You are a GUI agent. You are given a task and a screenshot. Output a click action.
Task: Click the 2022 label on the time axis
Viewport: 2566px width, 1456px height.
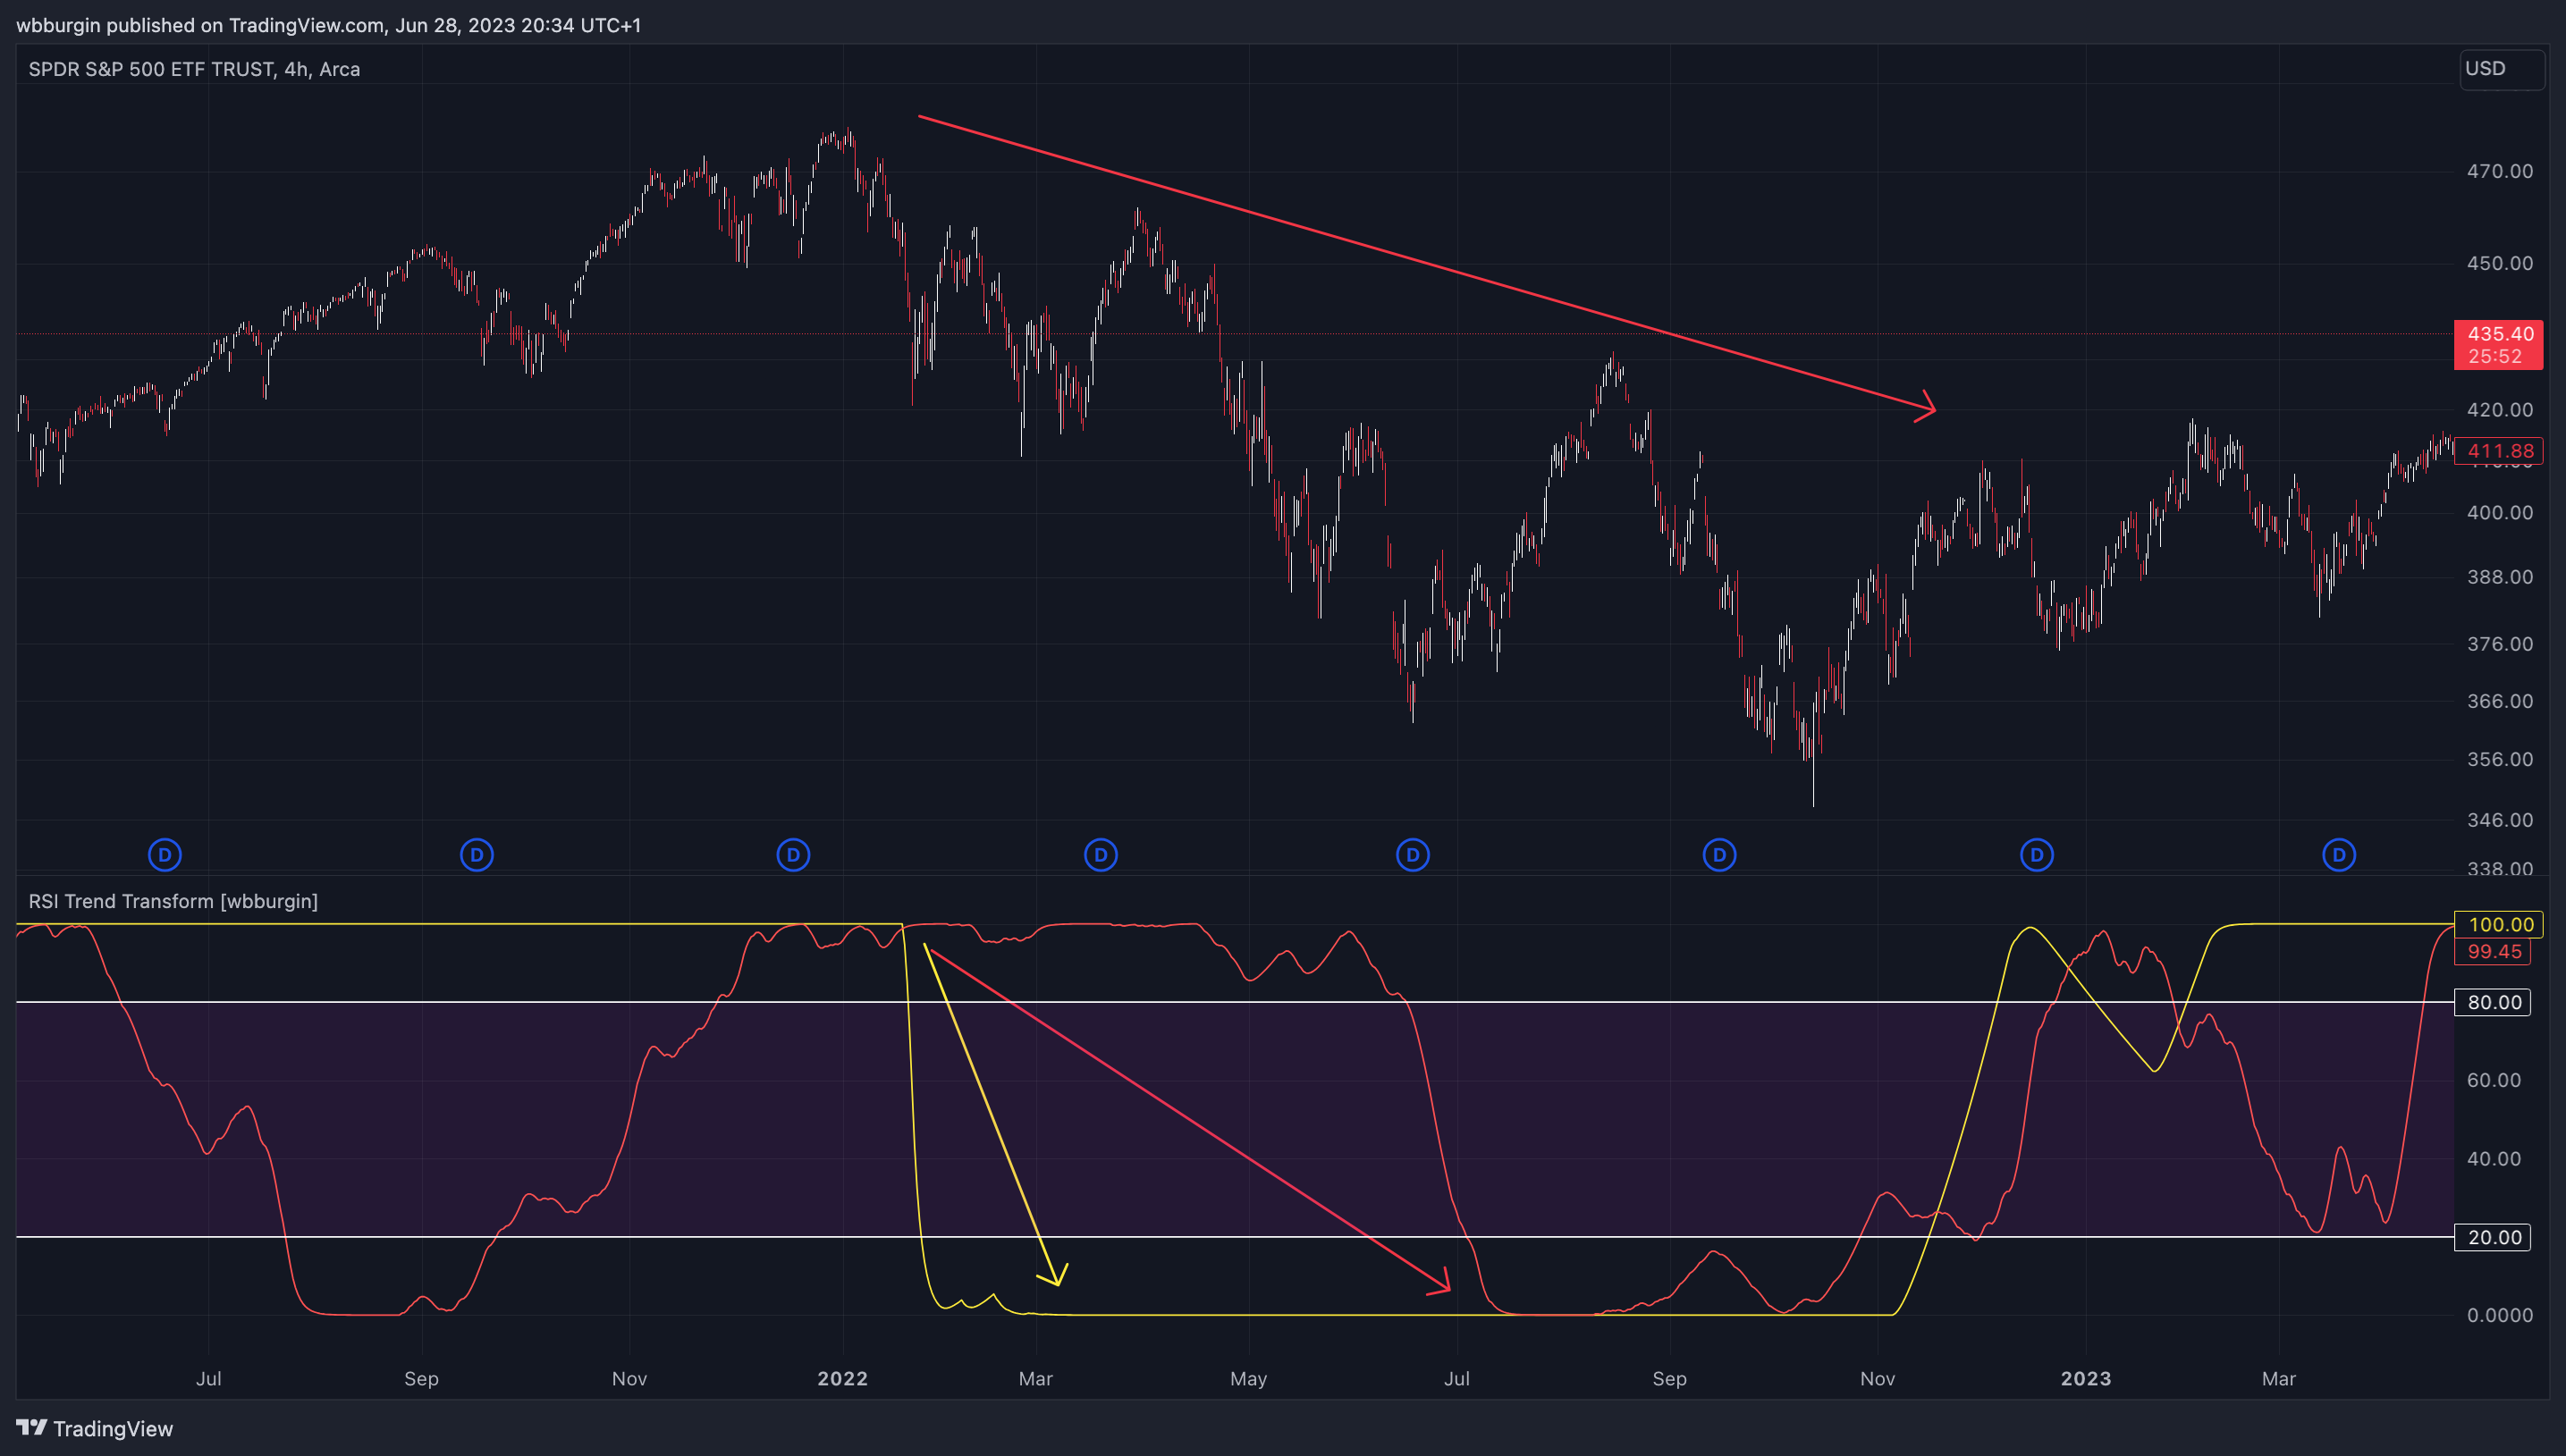tap(842, 1378)
